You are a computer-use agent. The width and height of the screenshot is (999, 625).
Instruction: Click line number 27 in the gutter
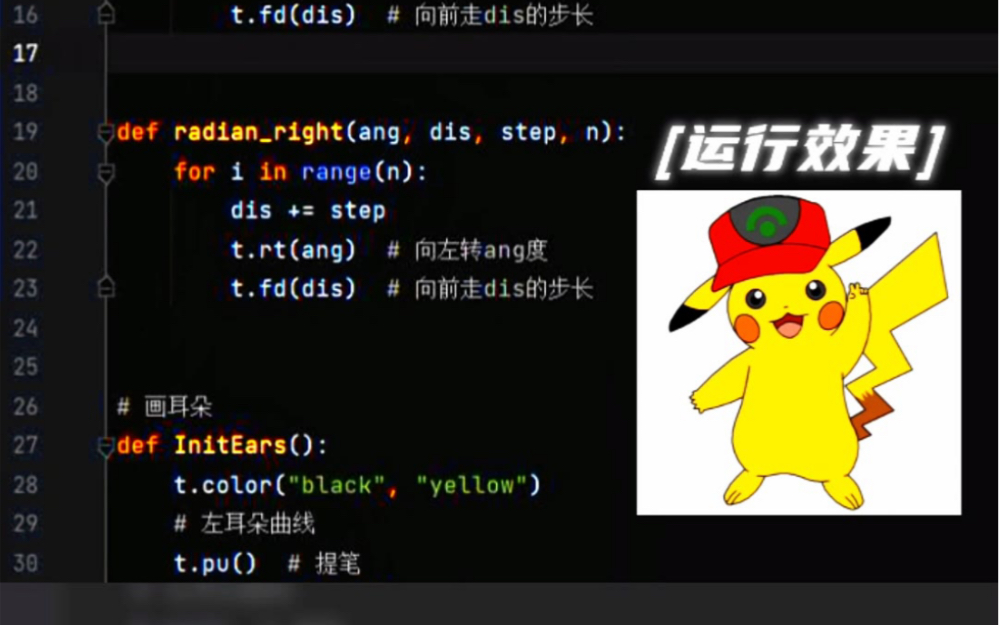25,445
